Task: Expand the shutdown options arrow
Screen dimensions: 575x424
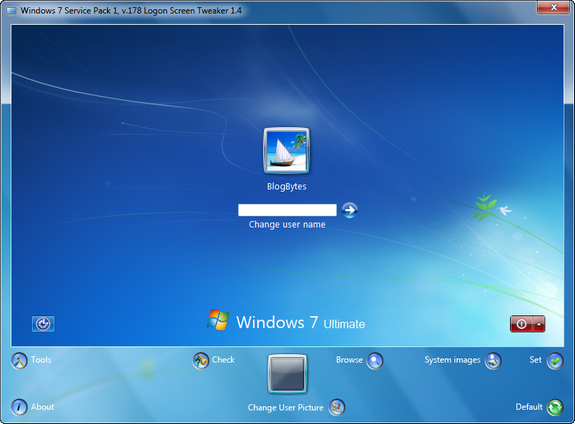Action: pyautogui.click(x=539, y=324)
